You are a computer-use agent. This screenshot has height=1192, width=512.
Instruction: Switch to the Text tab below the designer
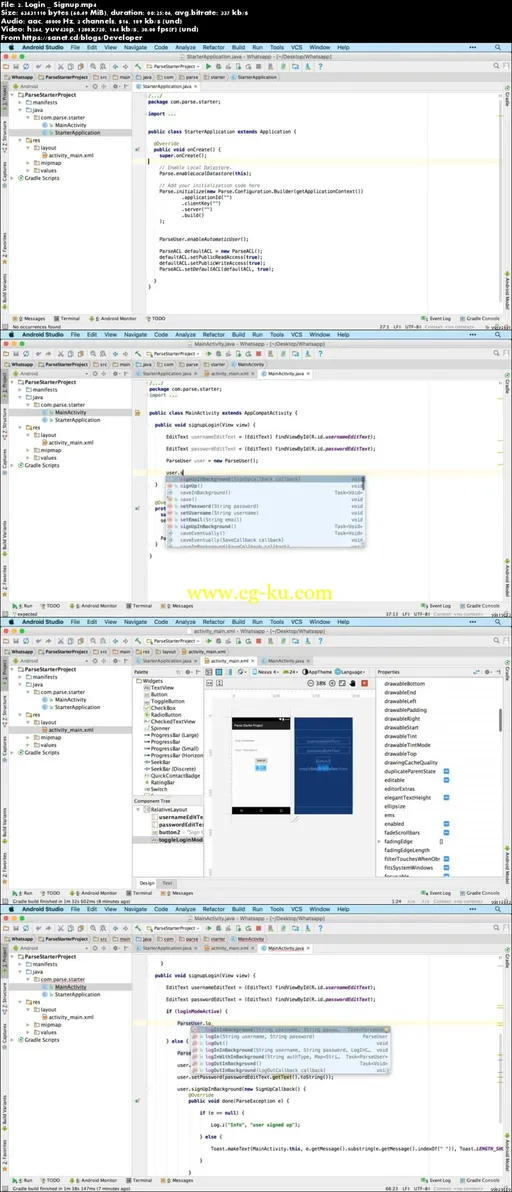coord(167,883)
